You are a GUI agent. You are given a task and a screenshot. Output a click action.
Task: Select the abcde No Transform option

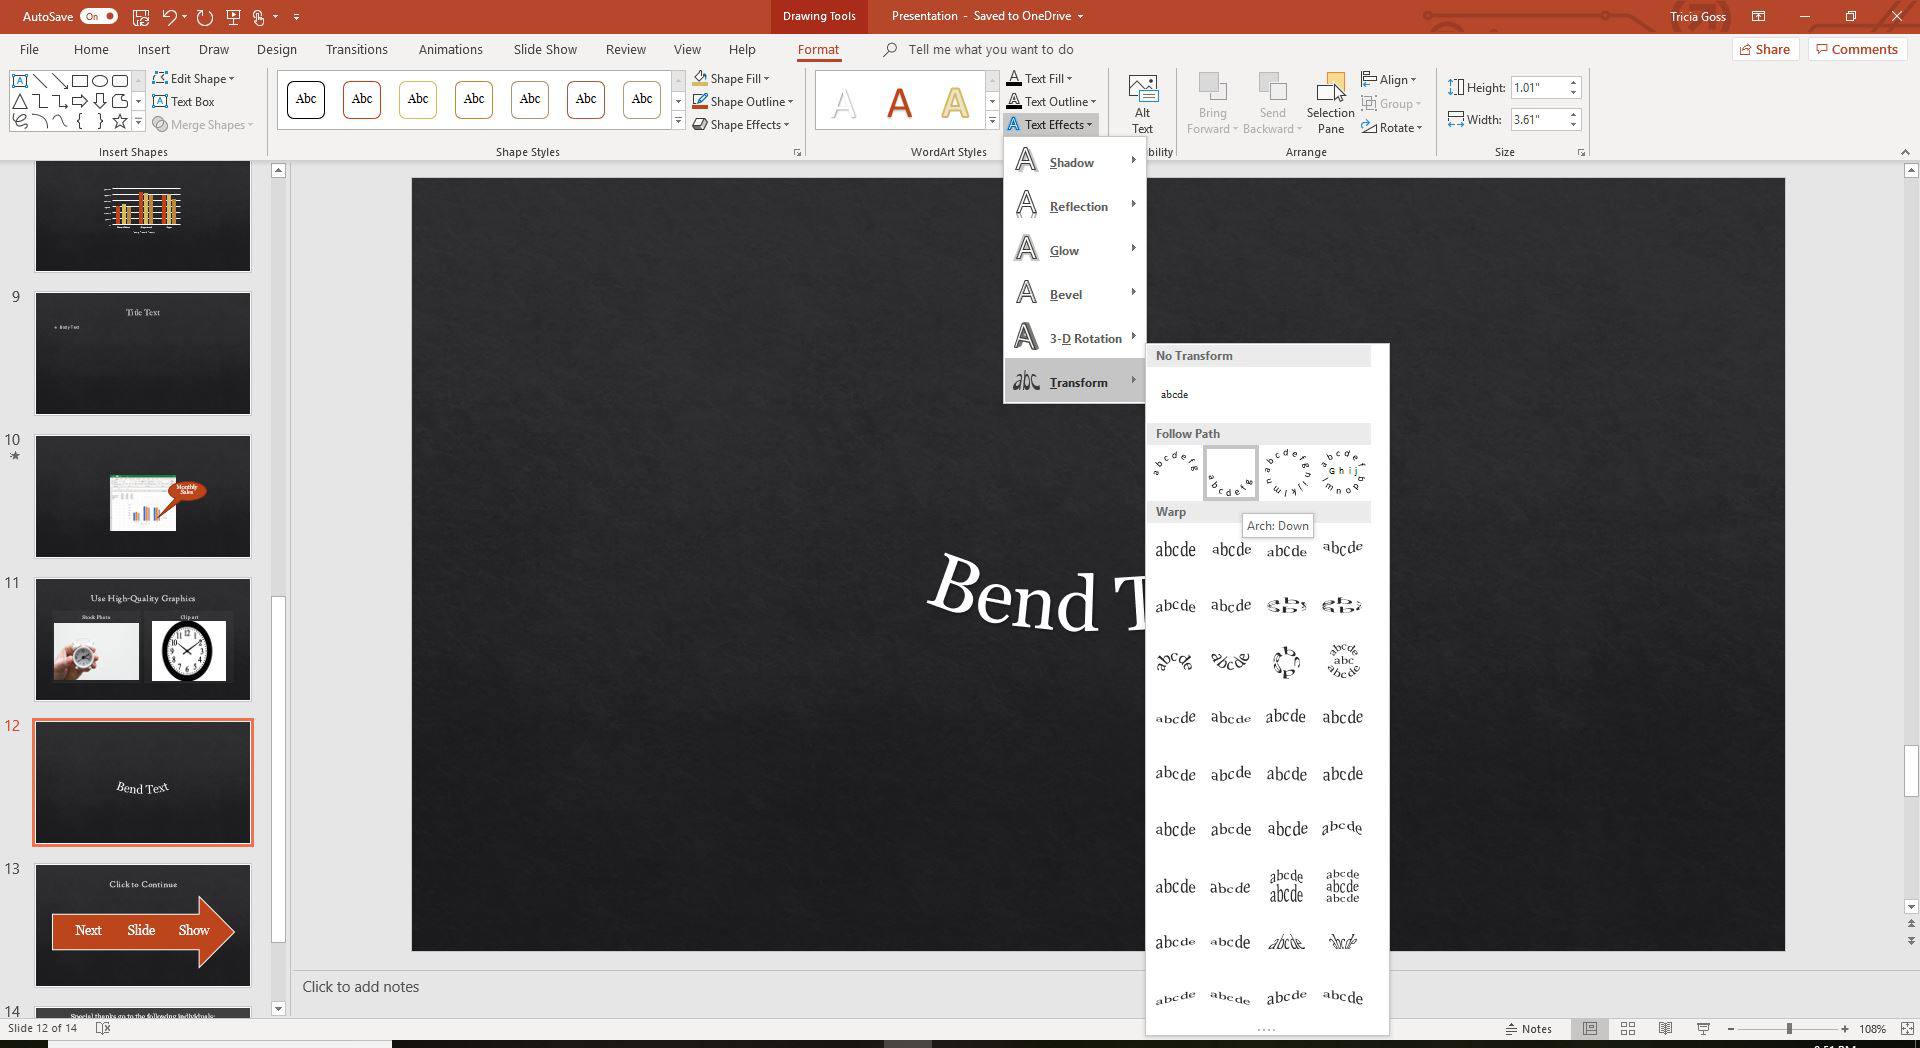[1175, 394]
